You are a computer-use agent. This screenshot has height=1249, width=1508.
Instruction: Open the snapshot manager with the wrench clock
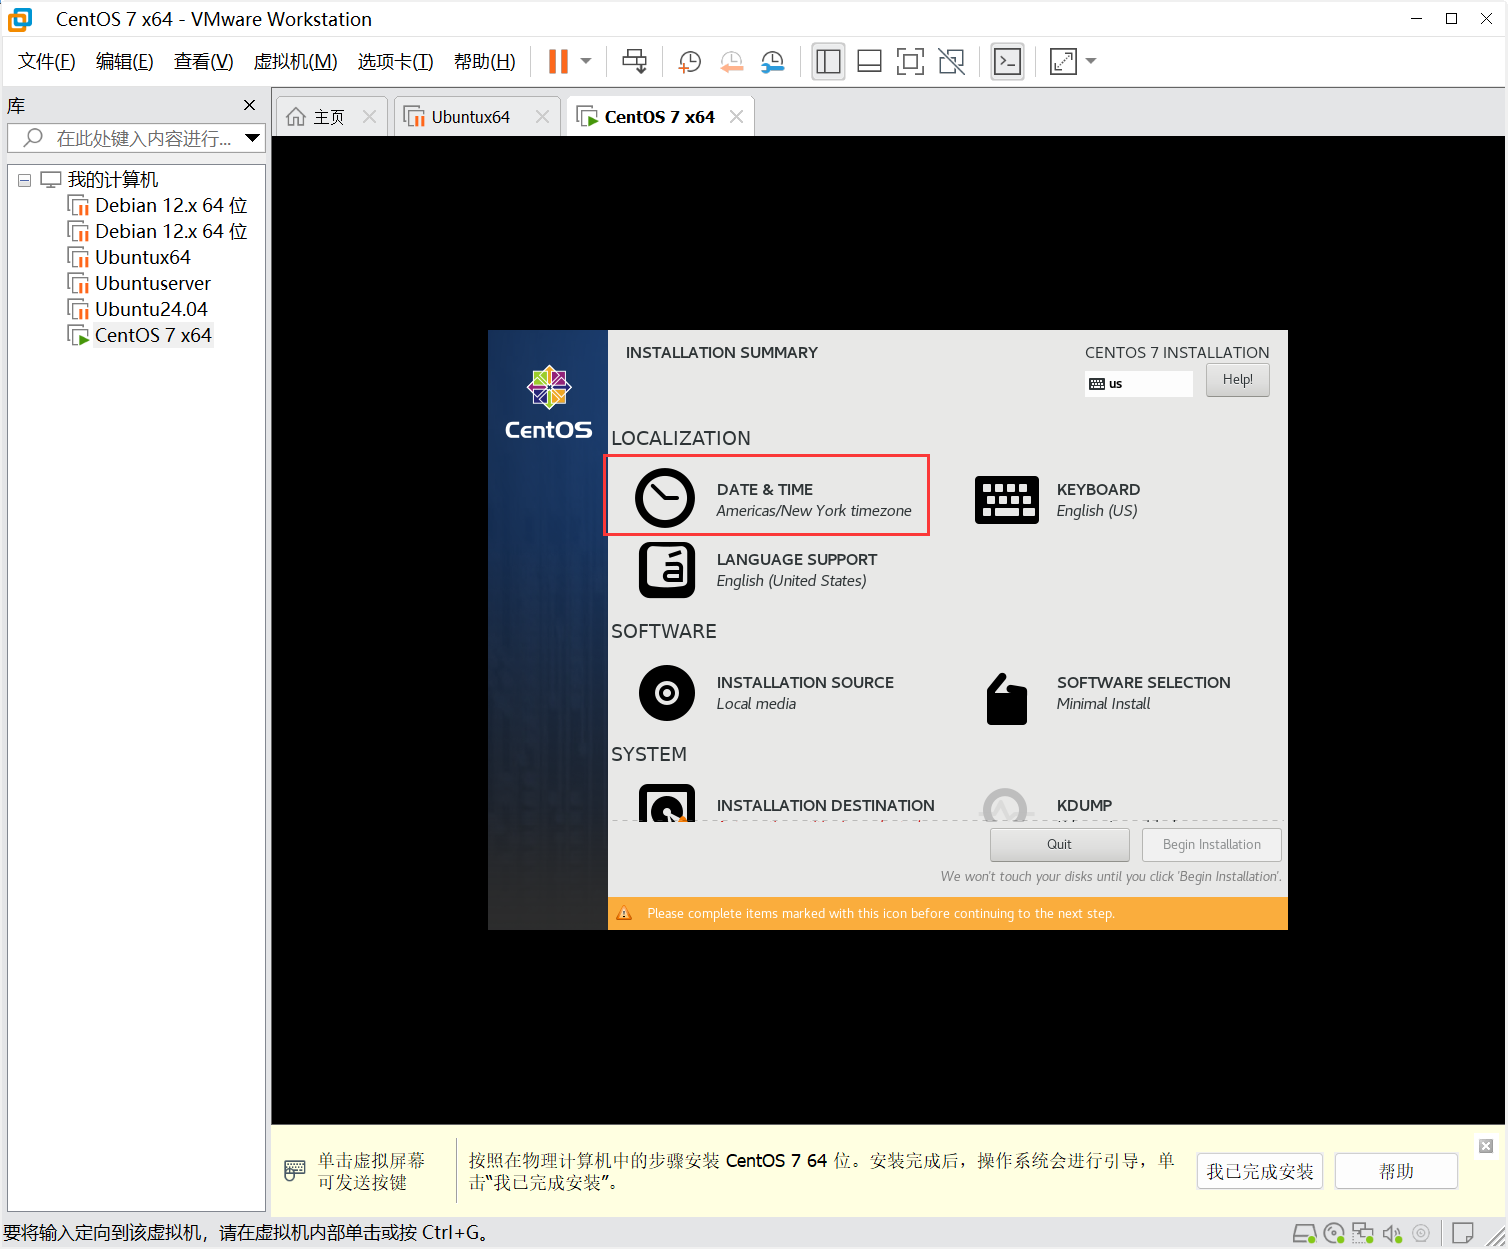tap(772, 62)
